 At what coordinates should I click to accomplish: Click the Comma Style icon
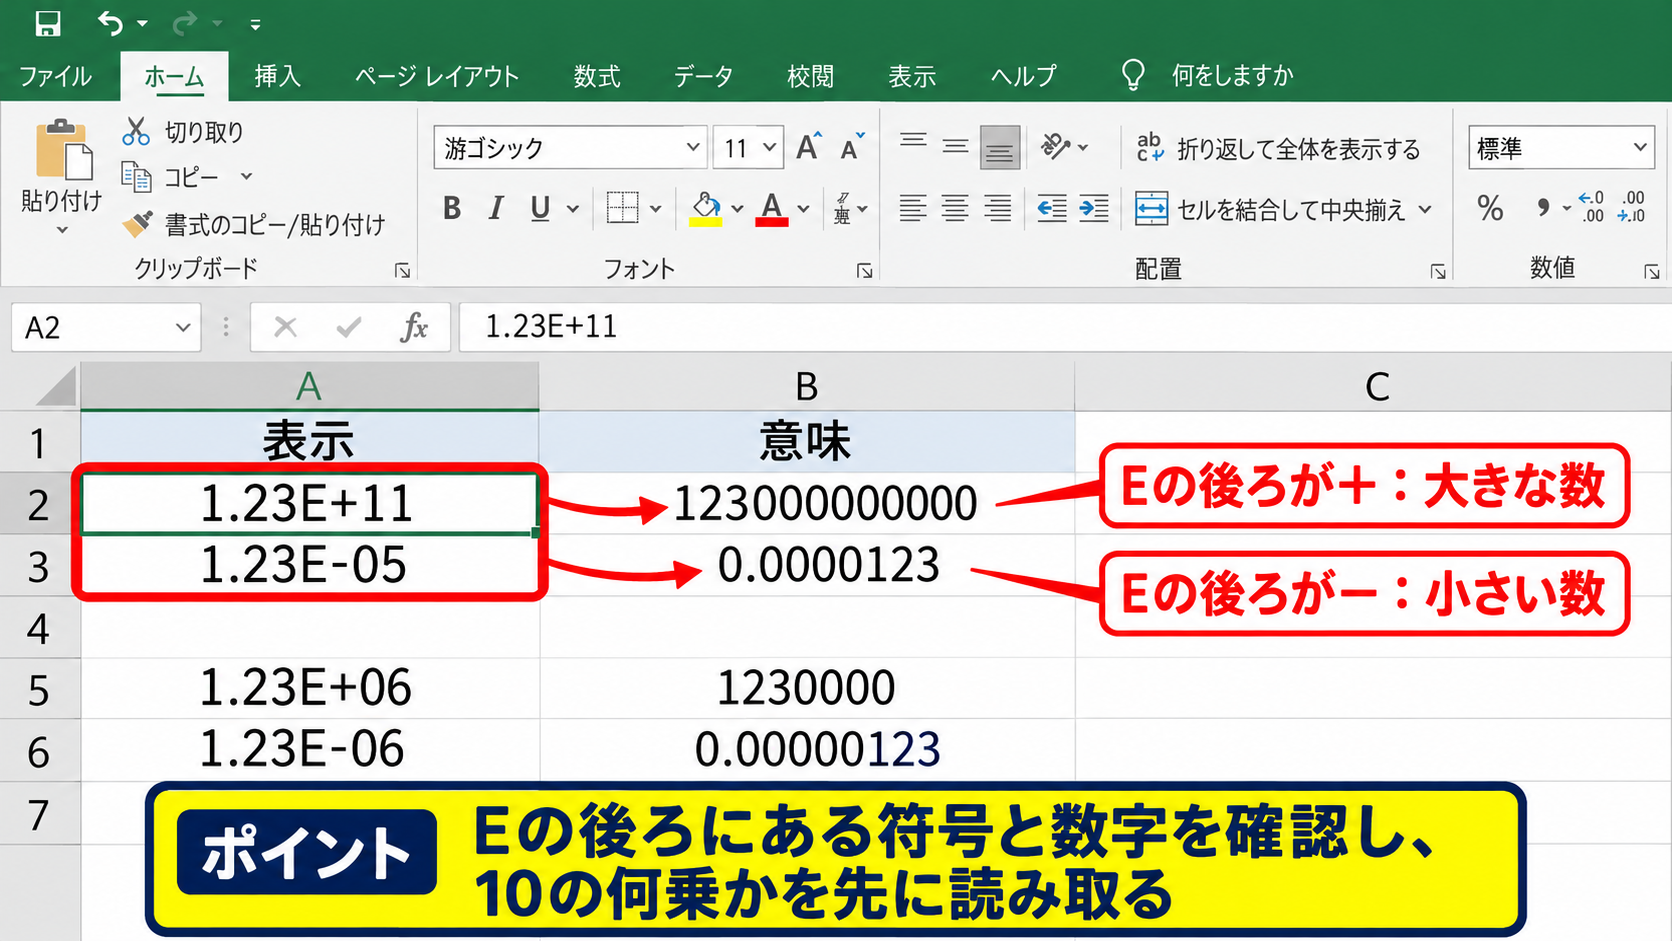[1543, 208]
